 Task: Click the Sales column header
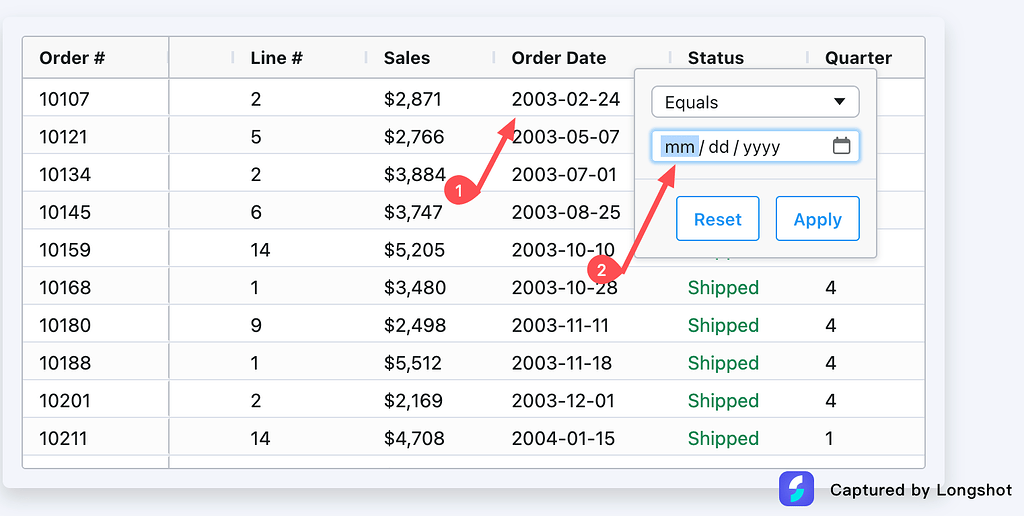pyautogui.click(x=407, y=58)
